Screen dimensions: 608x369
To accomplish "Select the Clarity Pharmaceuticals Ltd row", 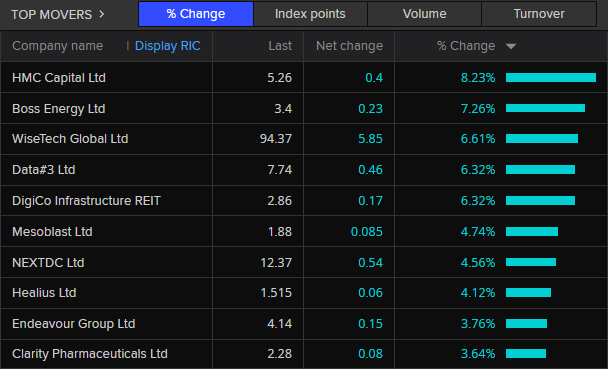I will coord(304,354).
